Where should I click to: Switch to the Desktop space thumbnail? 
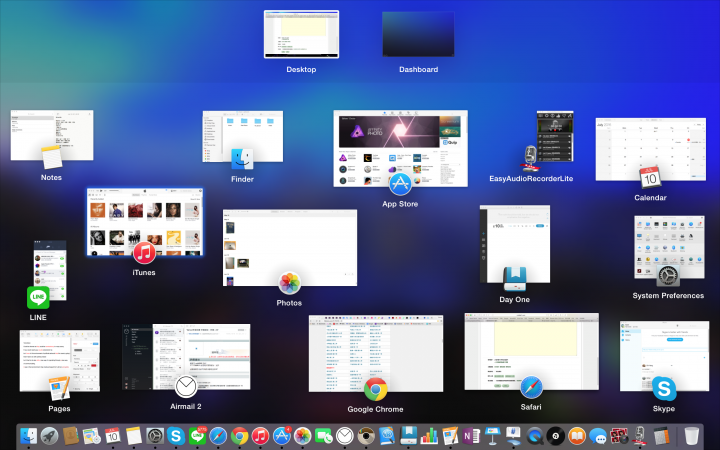click(x=301, y=34)
